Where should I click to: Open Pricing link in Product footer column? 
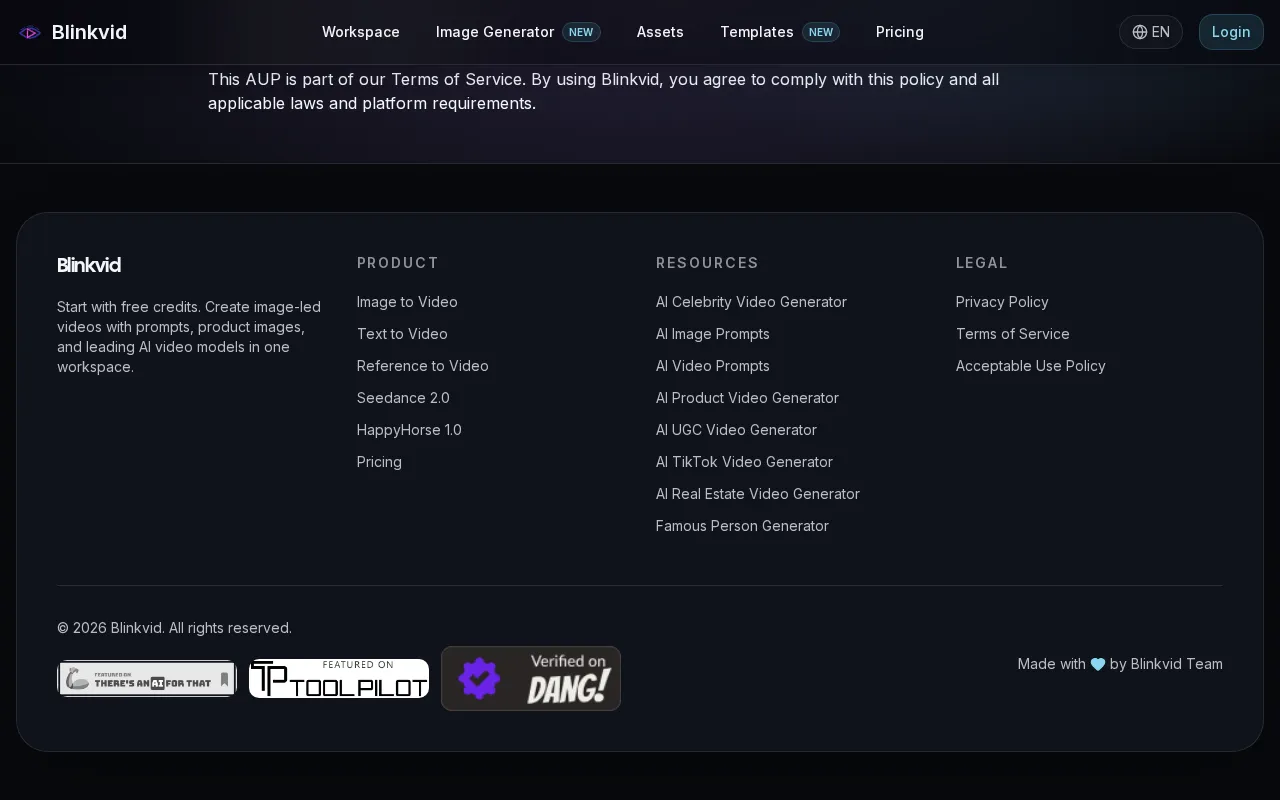[x=379, y=462]
